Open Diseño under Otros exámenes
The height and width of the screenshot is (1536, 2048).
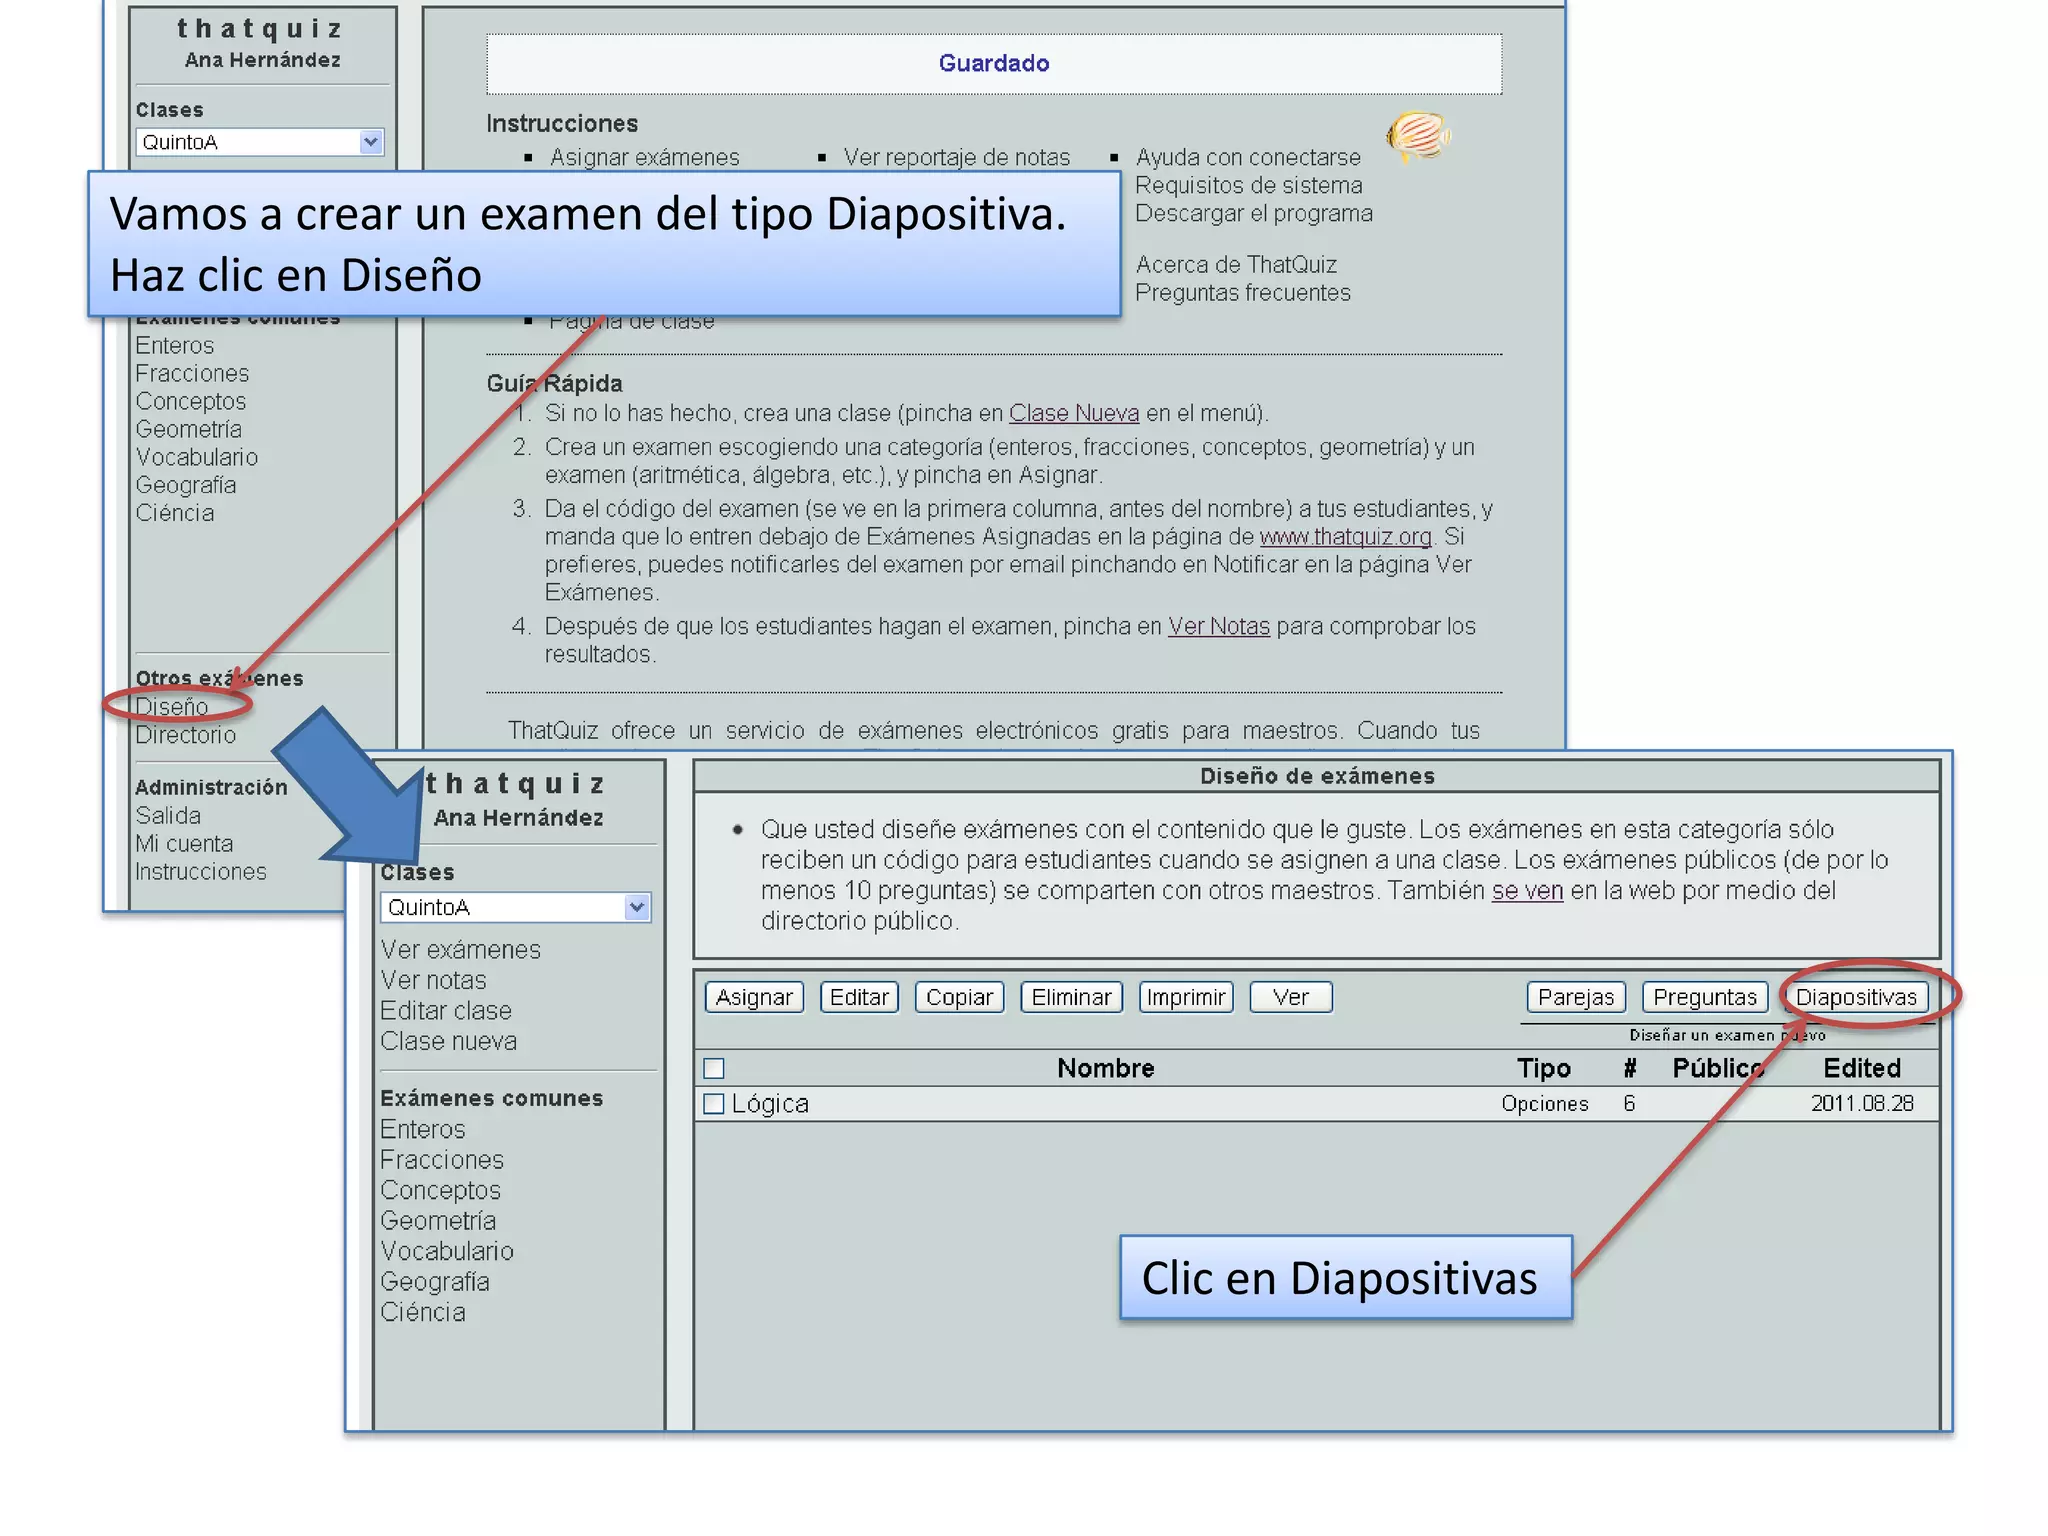click(x=172, y=706)
